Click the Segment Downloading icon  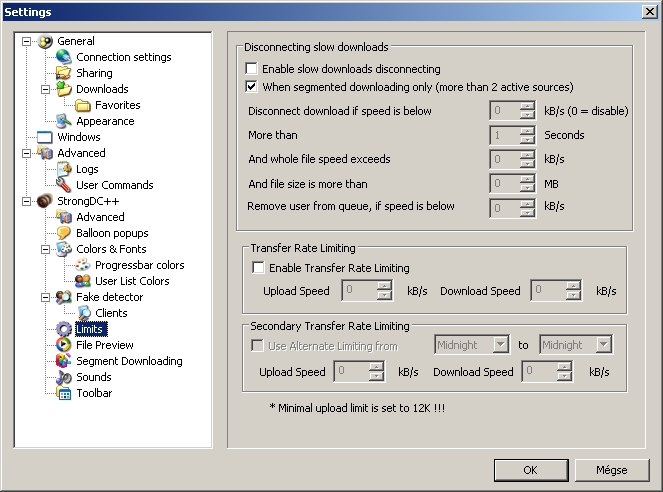coord(64,361)
